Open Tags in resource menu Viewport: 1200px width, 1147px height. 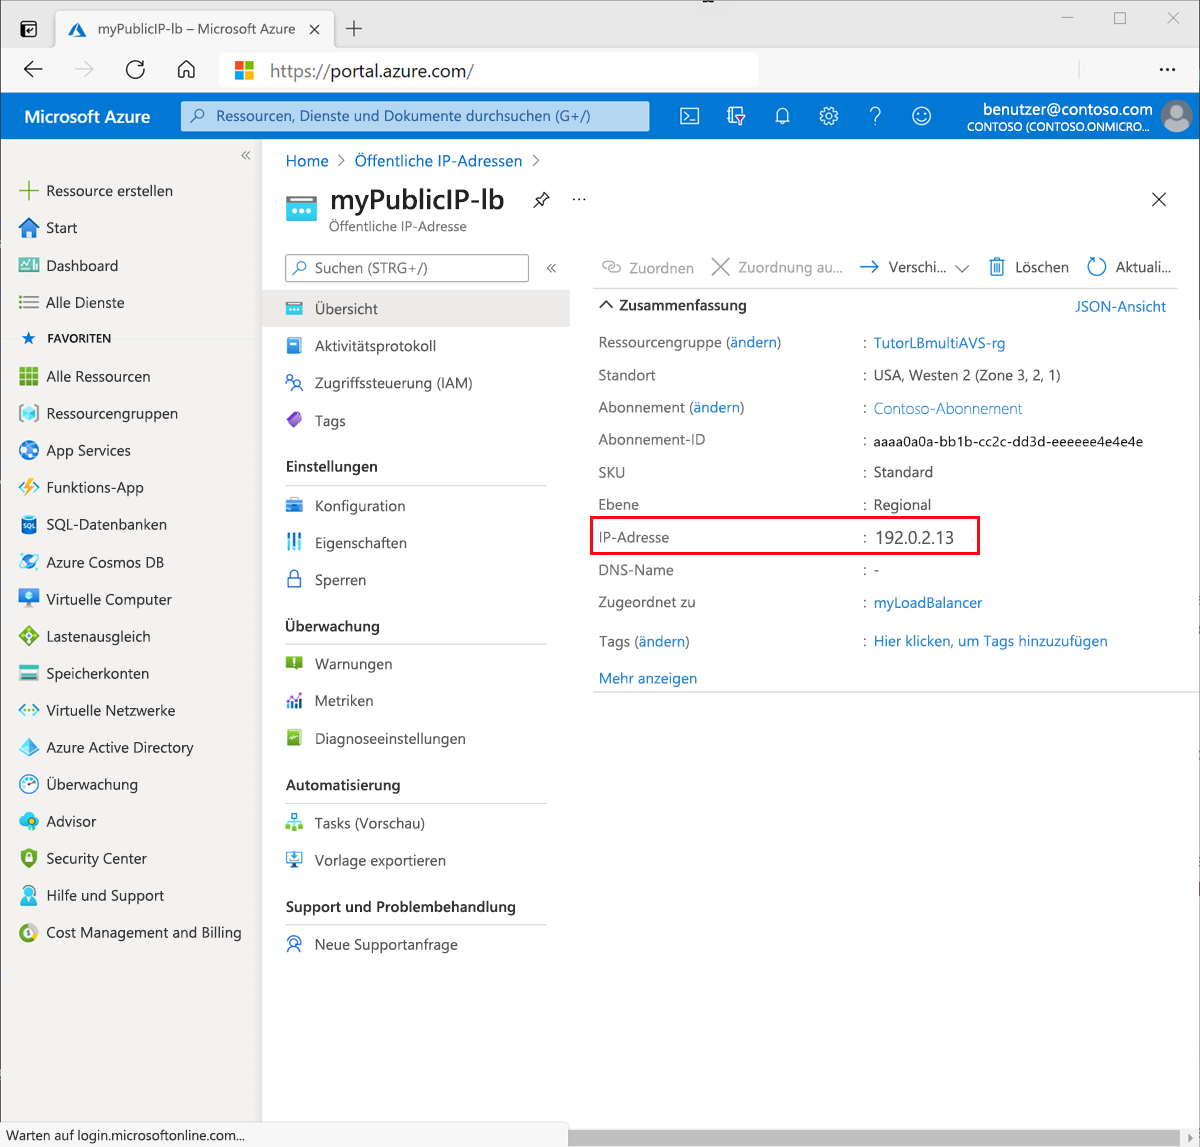click(x=316, y=421)
